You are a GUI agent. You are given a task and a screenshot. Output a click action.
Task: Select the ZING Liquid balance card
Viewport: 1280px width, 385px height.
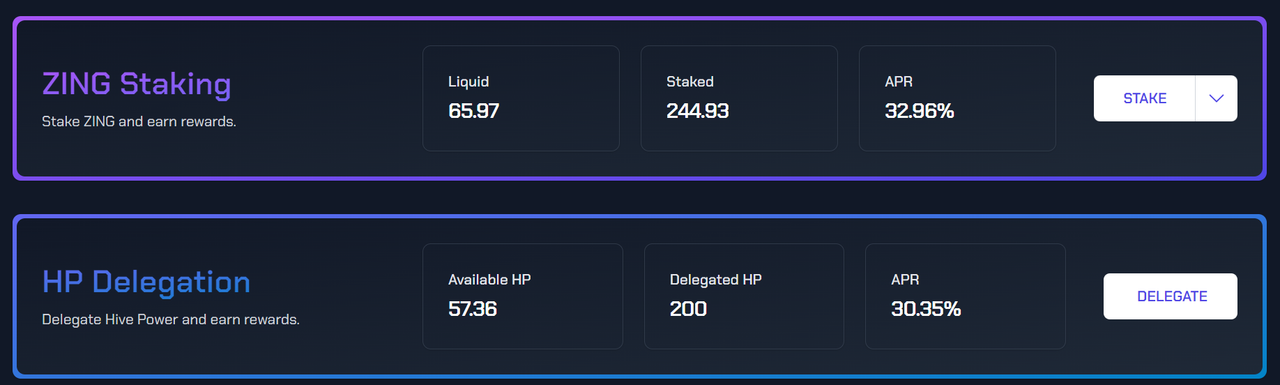click(x=521, y=98)
